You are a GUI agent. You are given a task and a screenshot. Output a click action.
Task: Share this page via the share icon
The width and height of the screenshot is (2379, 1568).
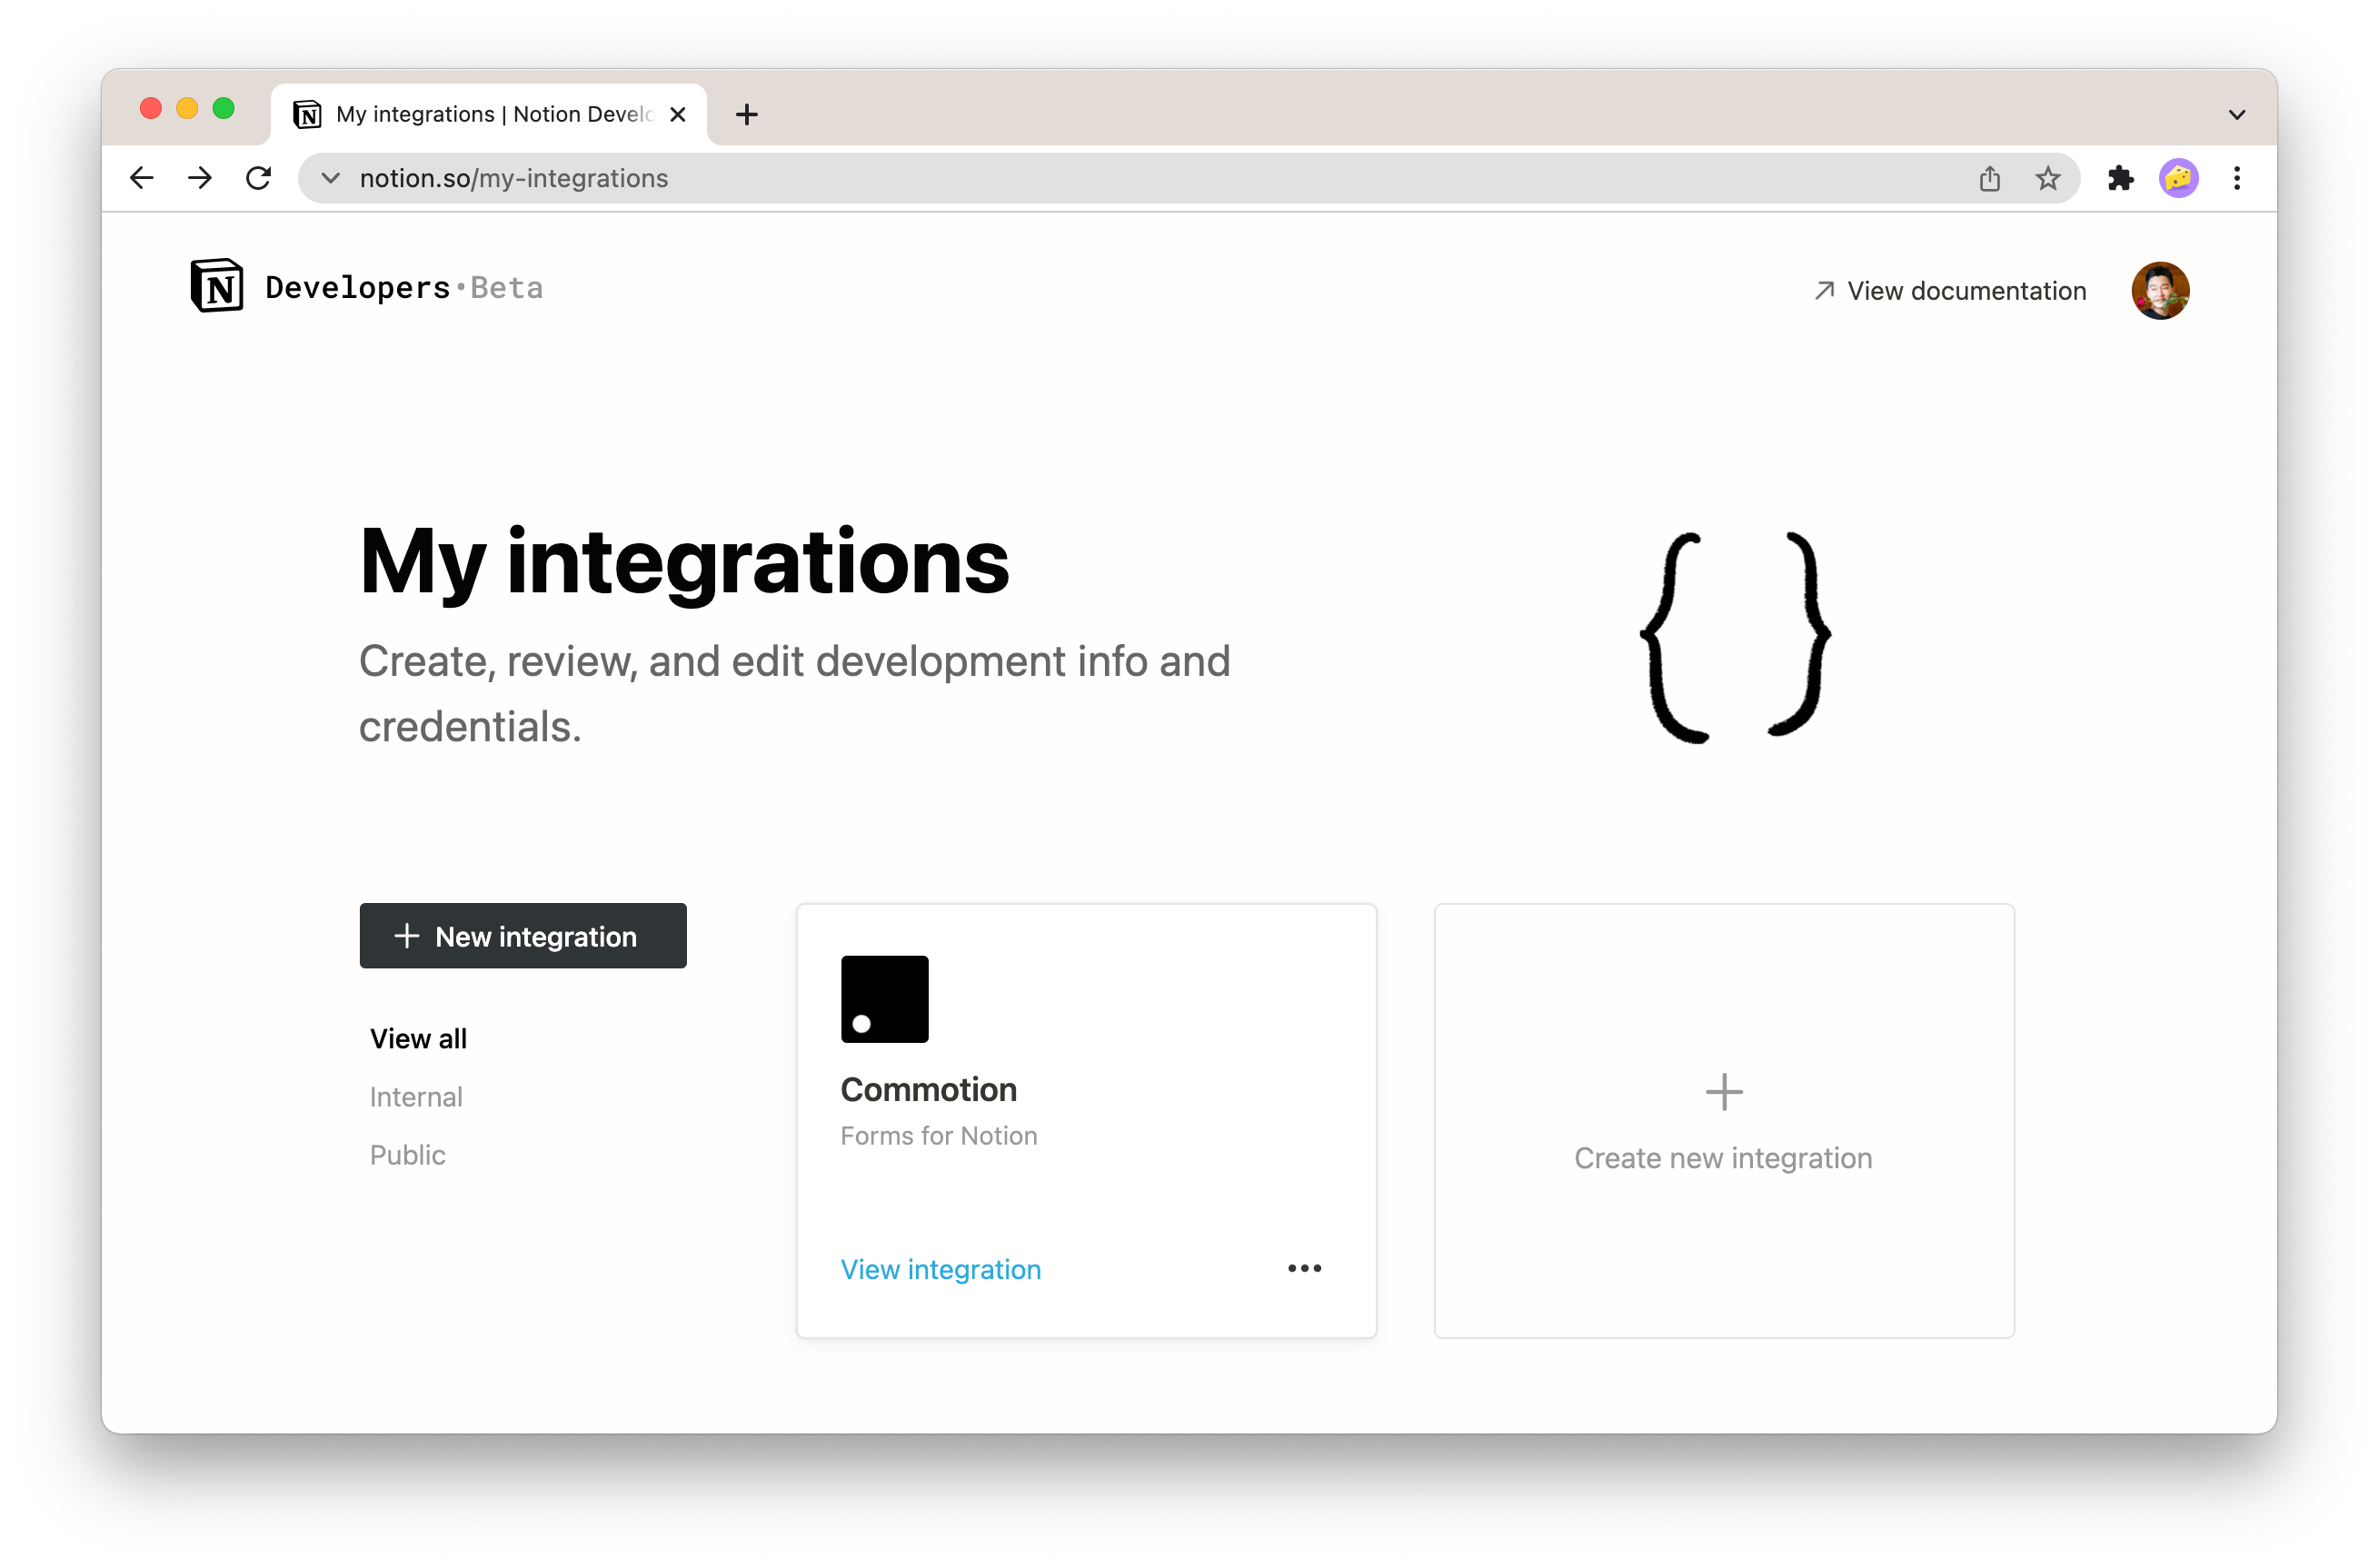coord(1989,178)
